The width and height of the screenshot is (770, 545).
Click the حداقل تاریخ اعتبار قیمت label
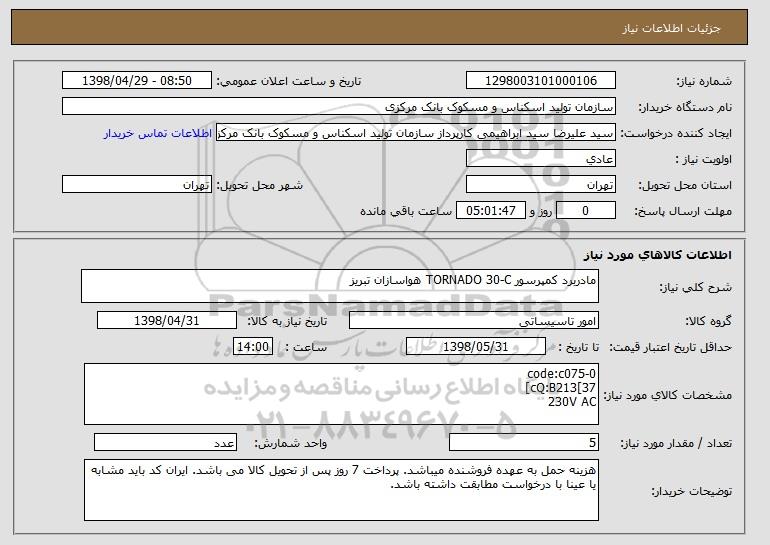[x=670, y=348]
